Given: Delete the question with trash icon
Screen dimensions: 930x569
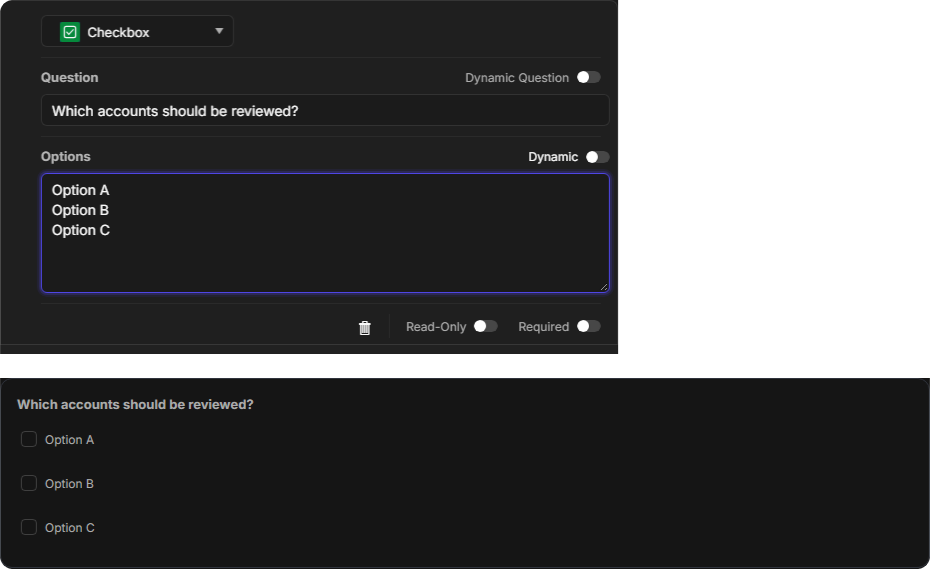Looking at the screenshot, I should click(365, 328).
